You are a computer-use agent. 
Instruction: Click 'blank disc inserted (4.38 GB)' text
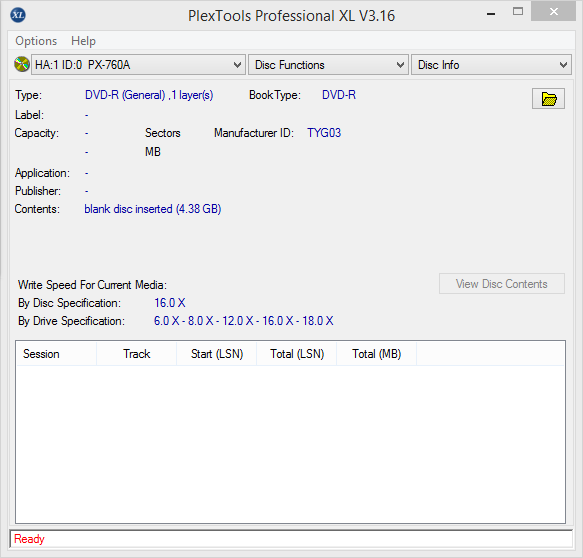click(153, 209)
